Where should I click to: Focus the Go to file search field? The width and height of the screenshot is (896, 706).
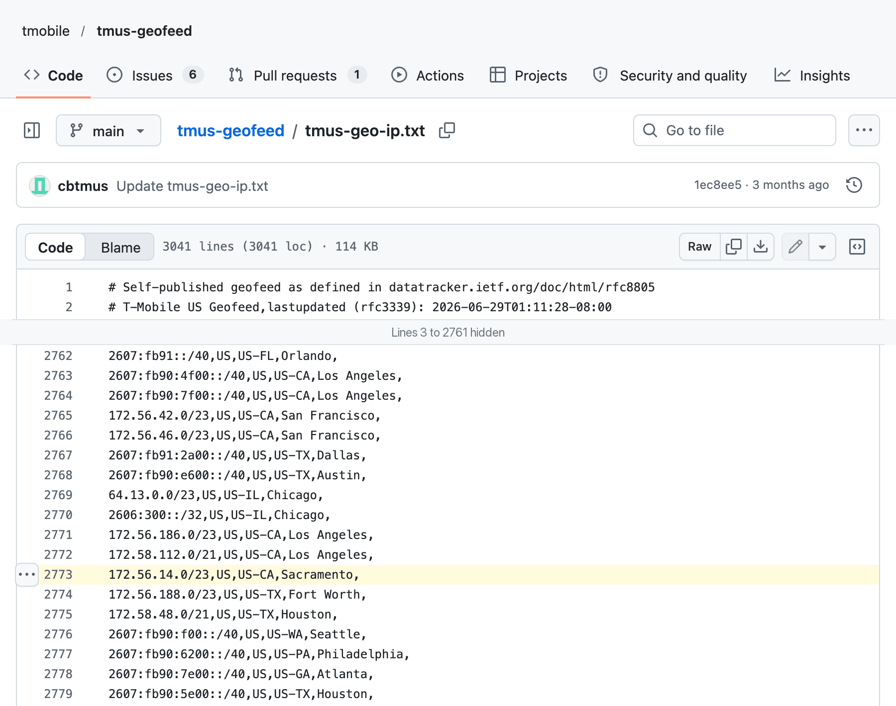tap(734, 130)
